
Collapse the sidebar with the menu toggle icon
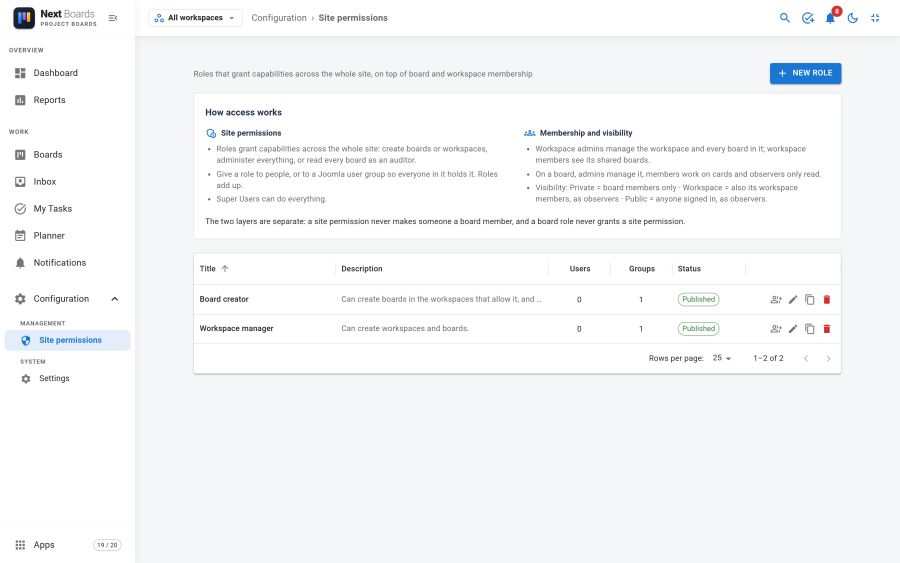click(113, 18)
